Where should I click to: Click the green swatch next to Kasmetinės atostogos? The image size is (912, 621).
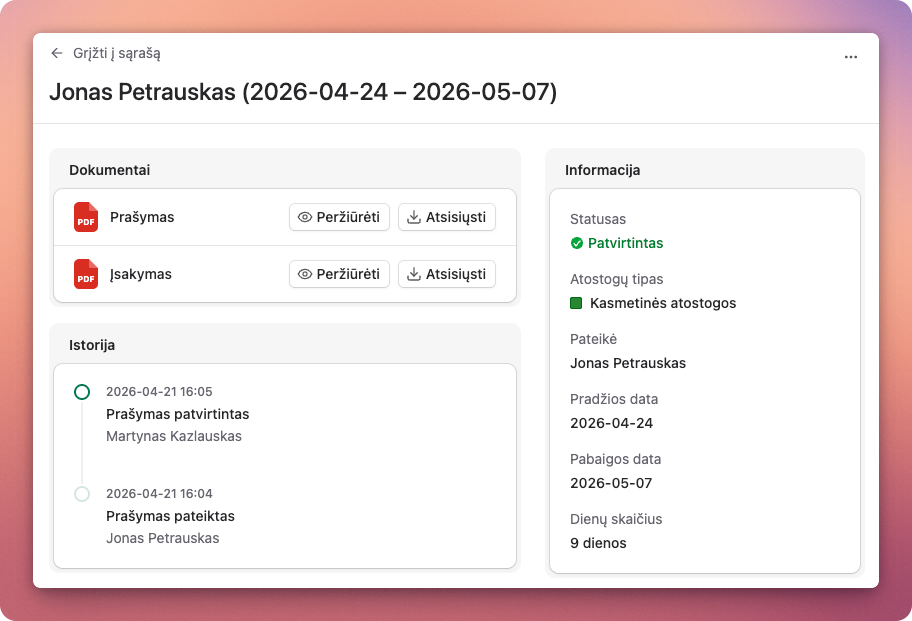[x=577, y=303]
